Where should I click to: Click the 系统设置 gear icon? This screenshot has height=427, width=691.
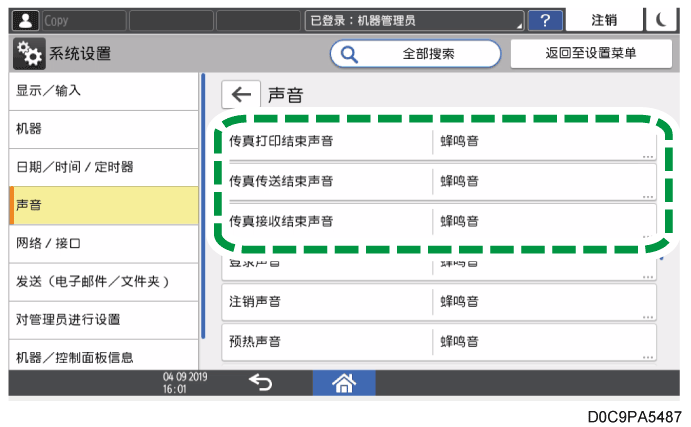pyautogui.click(x=28, y=54)
